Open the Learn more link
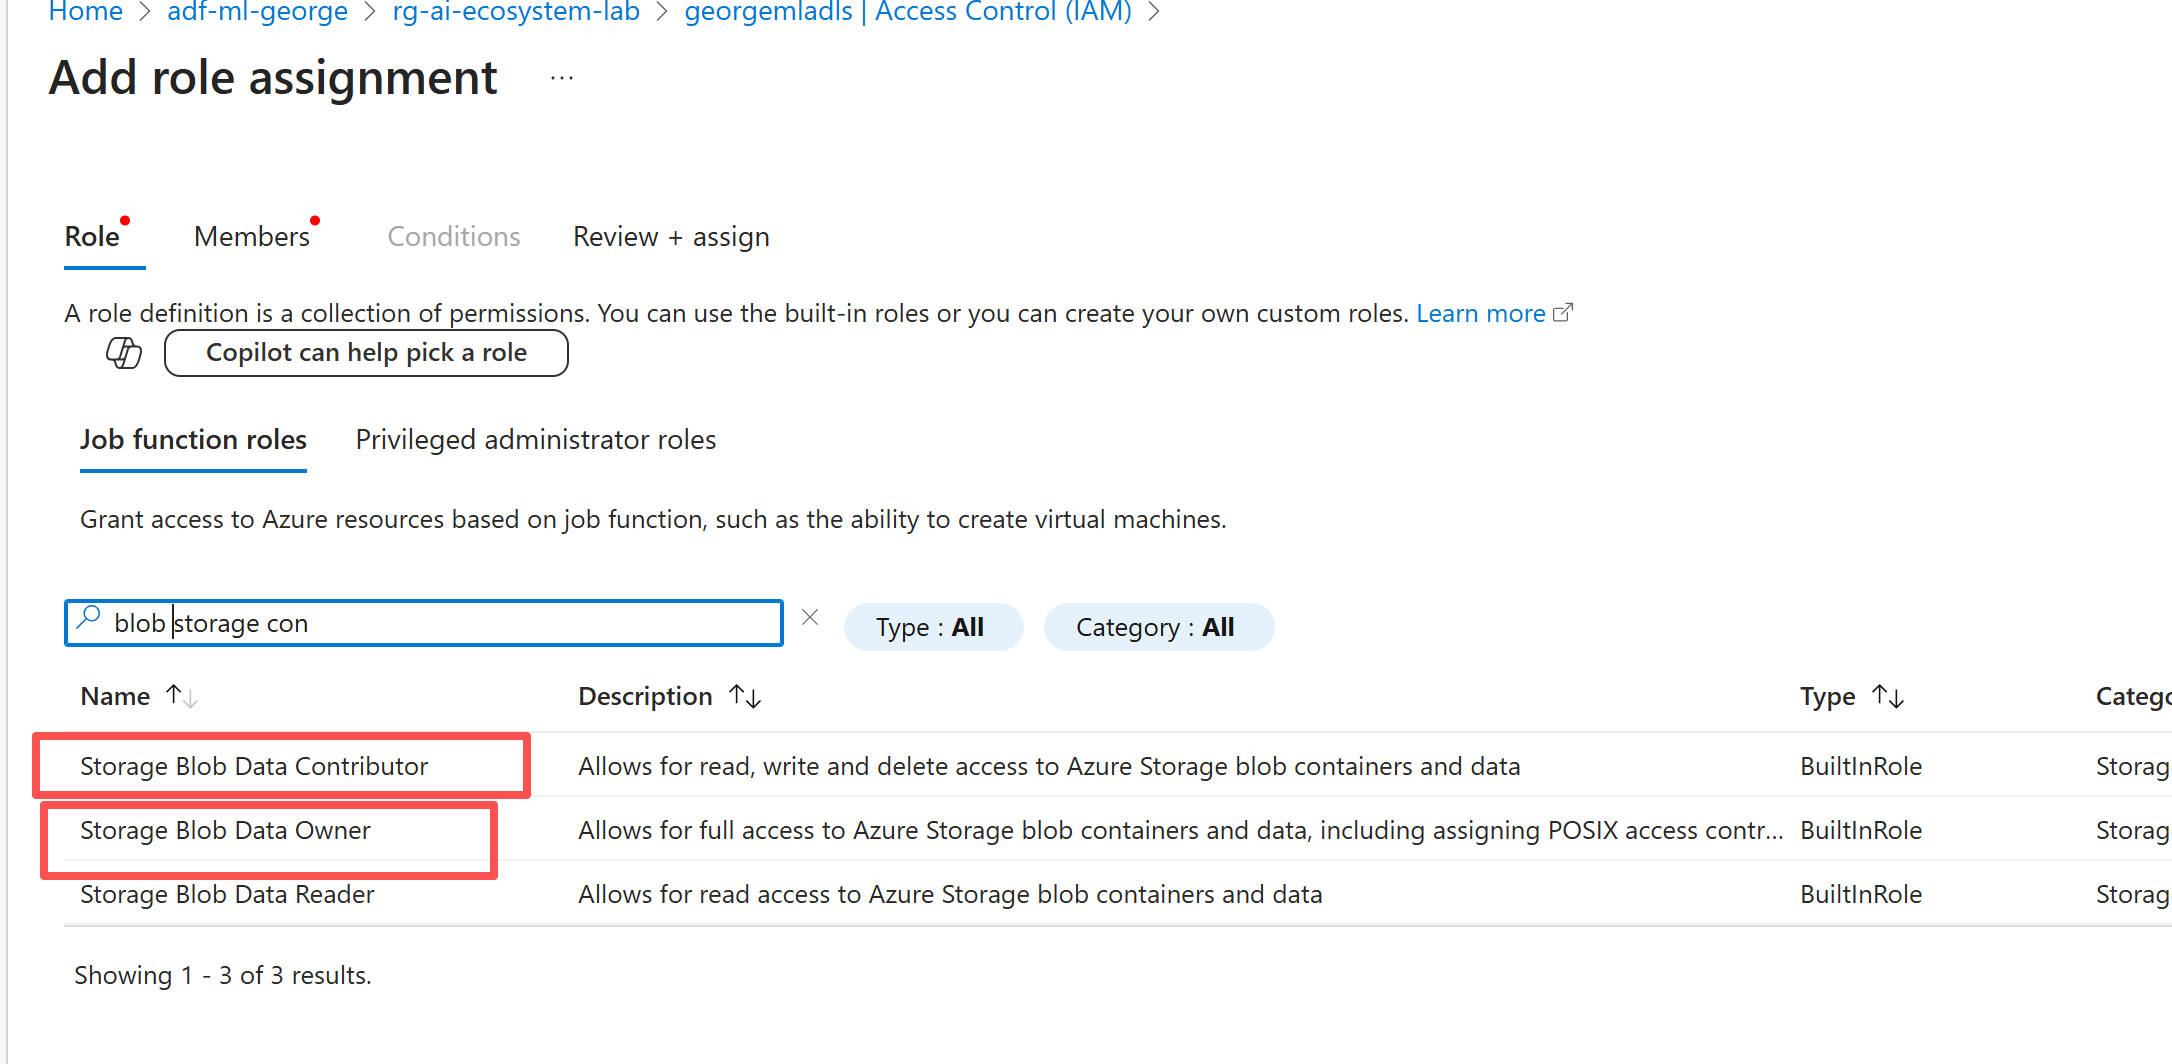 pos(1494,314)
